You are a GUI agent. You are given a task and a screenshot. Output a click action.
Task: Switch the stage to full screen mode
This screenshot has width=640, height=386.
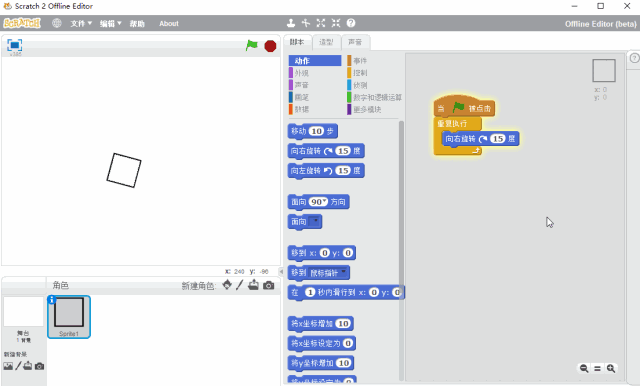tap(15, 45)
